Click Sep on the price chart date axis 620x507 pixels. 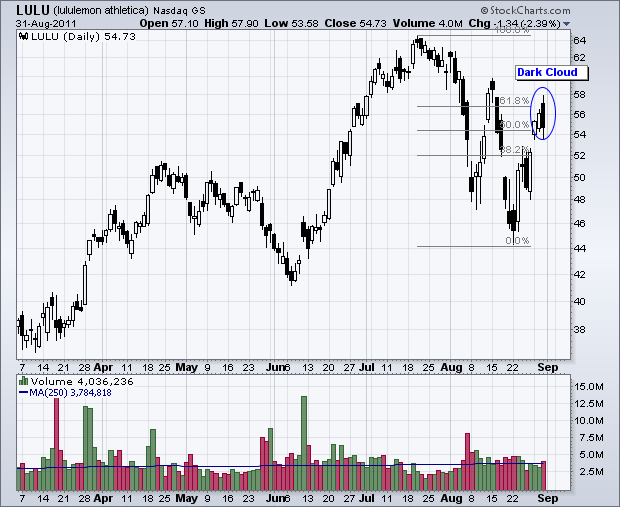pyautogui.click(x=548, y=367)
